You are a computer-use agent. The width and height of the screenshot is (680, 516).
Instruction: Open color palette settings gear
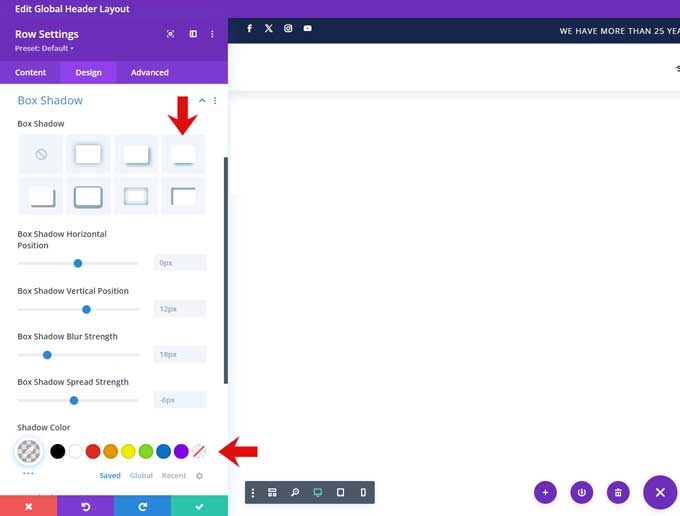(x=199, y=476)
